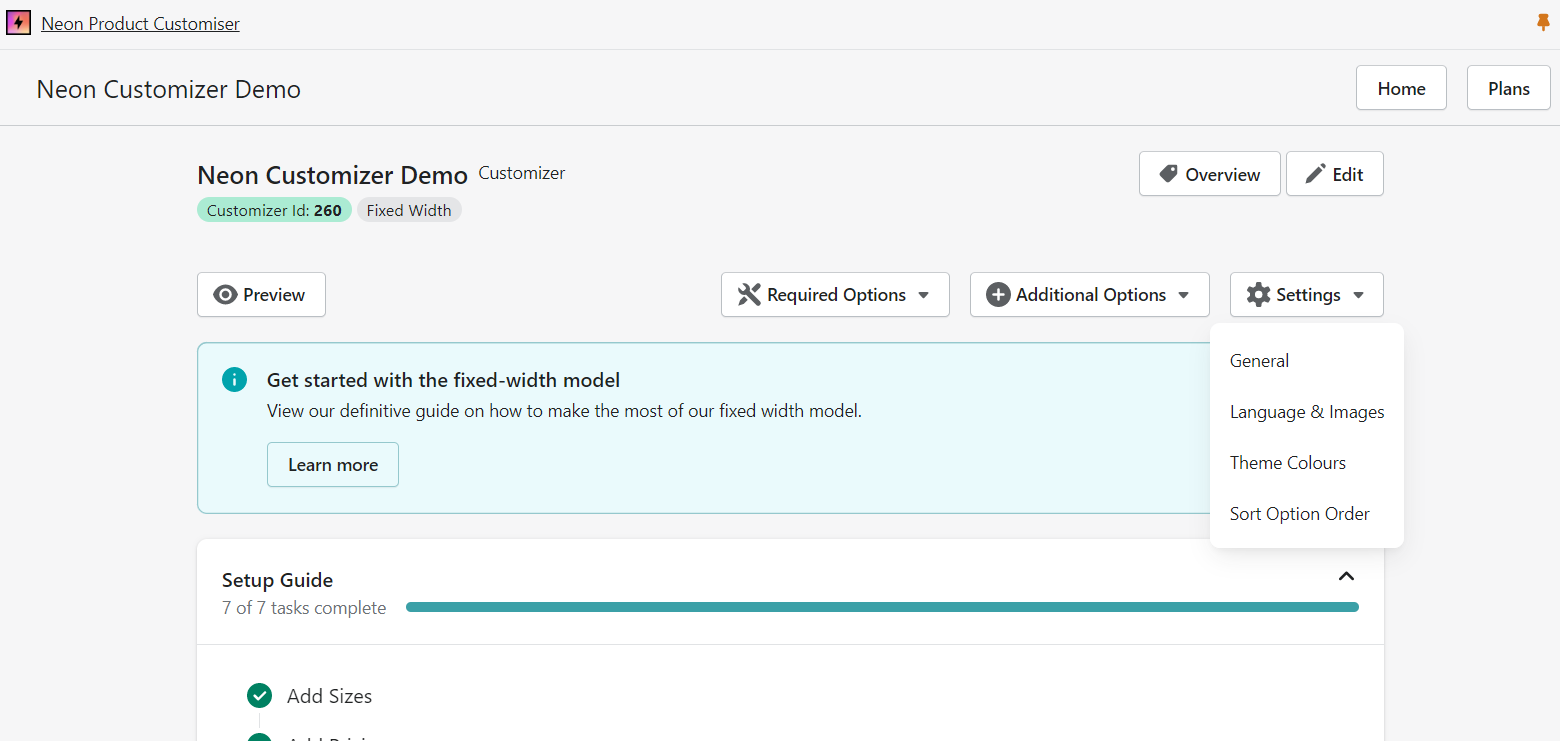This screenshot has width=1560, height=741.
Task: Close the Settings dropdown via its arrow
Action: 1358,295
